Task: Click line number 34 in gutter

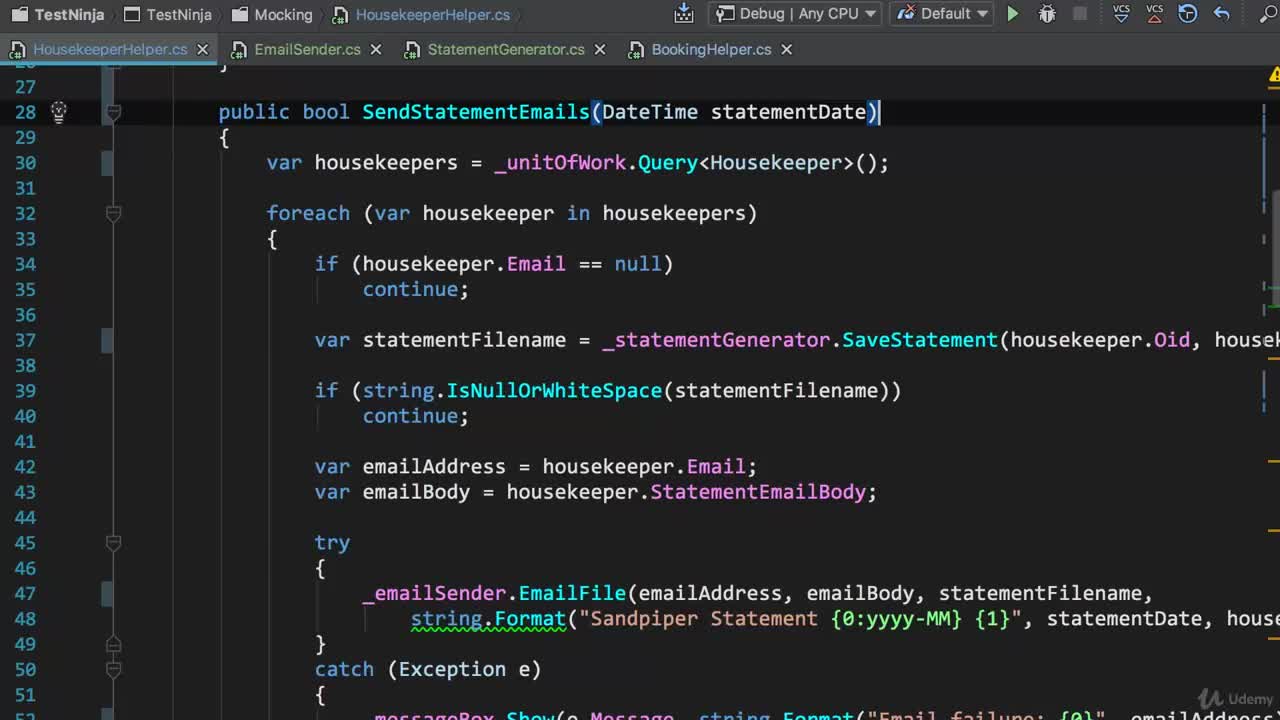Action: click(x=25, y=264)
